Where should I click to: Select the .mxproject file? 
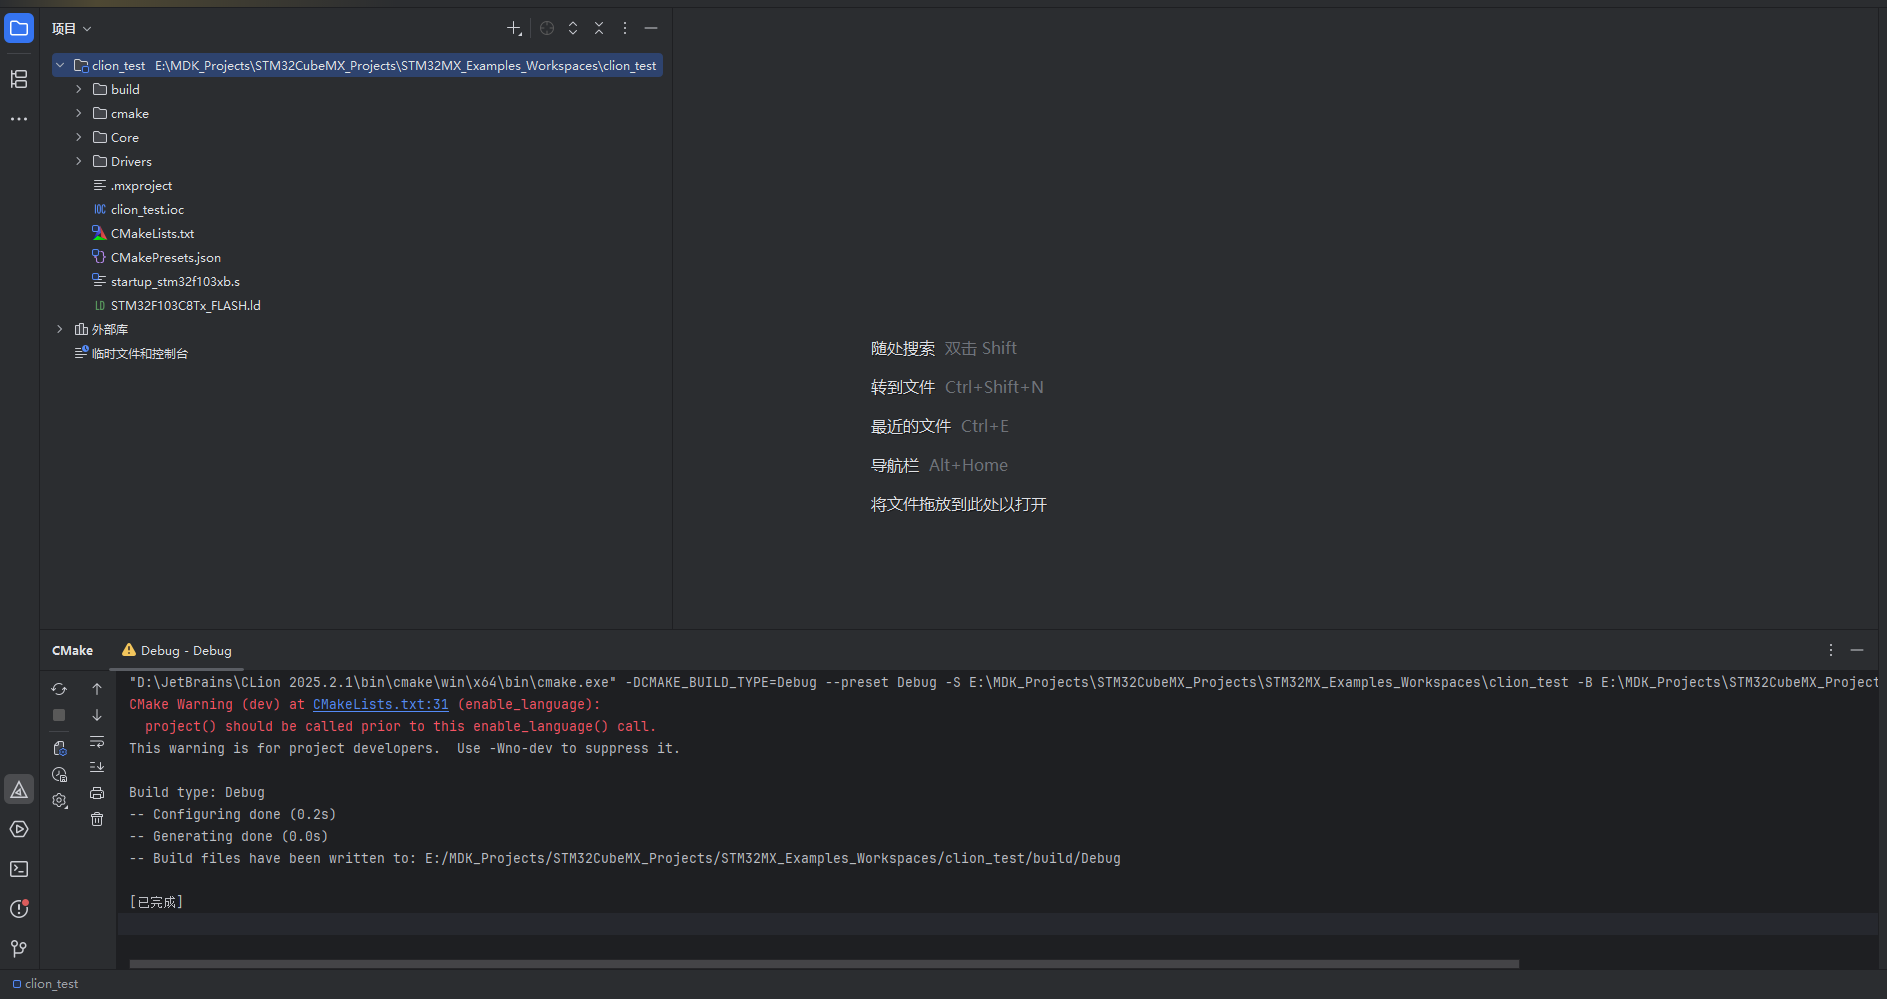point(141,186)
